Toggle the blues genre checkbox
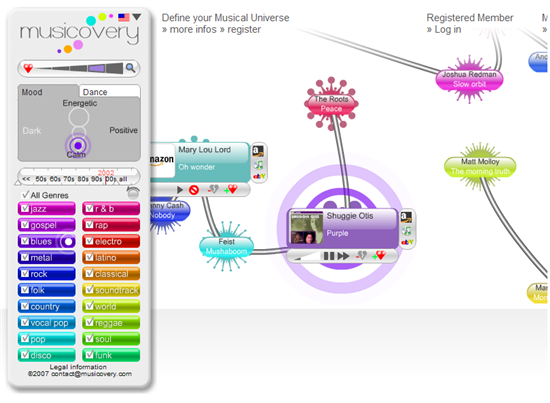 pyautogui.click(x=25, y=241)
